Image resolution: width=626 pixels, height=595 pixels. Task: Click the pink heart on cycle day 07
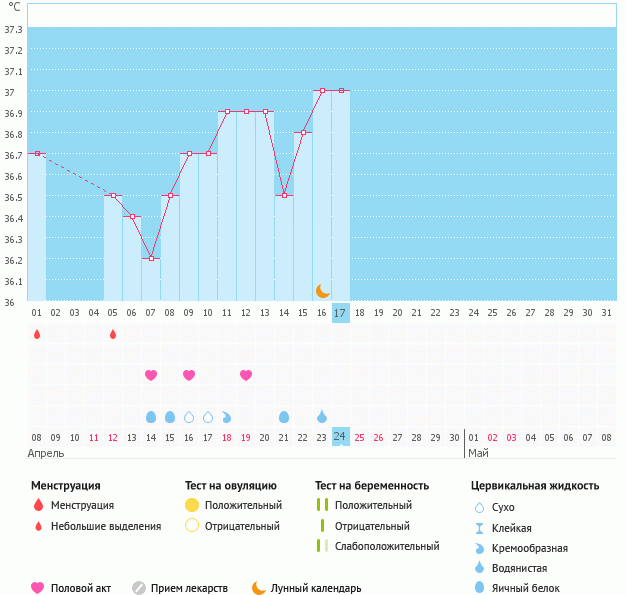coord(151,375)
